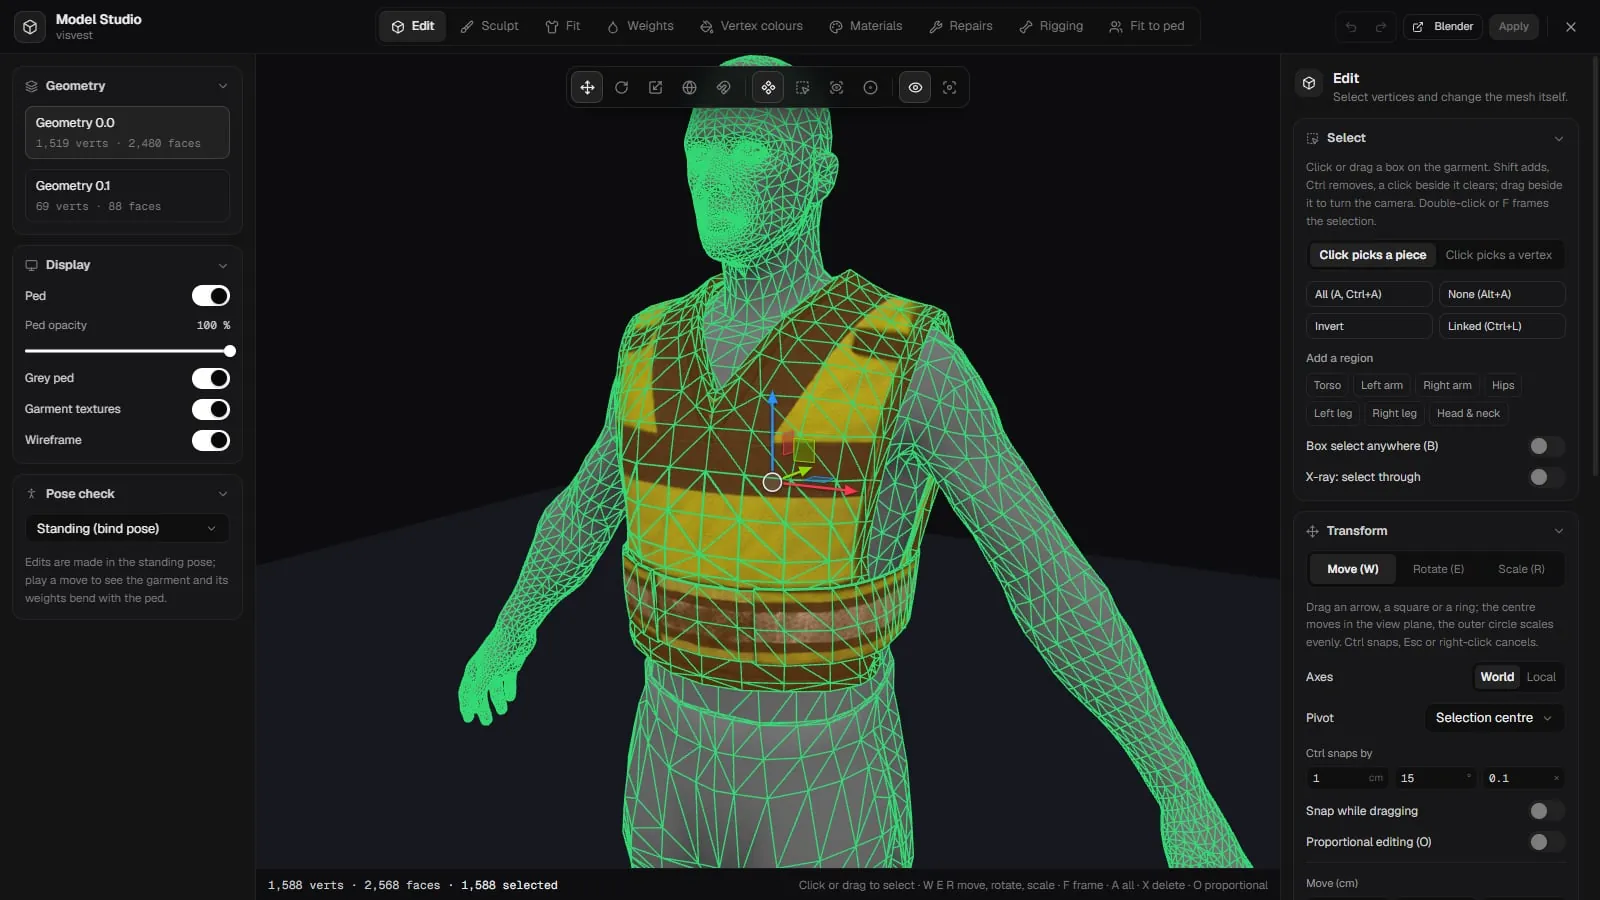Collapse the Geometry panel chevron
This screenshot has width=1600, height=900.
coord(223,86)
